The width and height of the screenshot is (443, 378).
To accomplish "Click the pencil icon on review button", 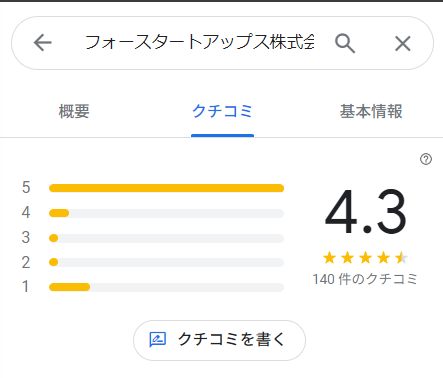I will [157, 340].
